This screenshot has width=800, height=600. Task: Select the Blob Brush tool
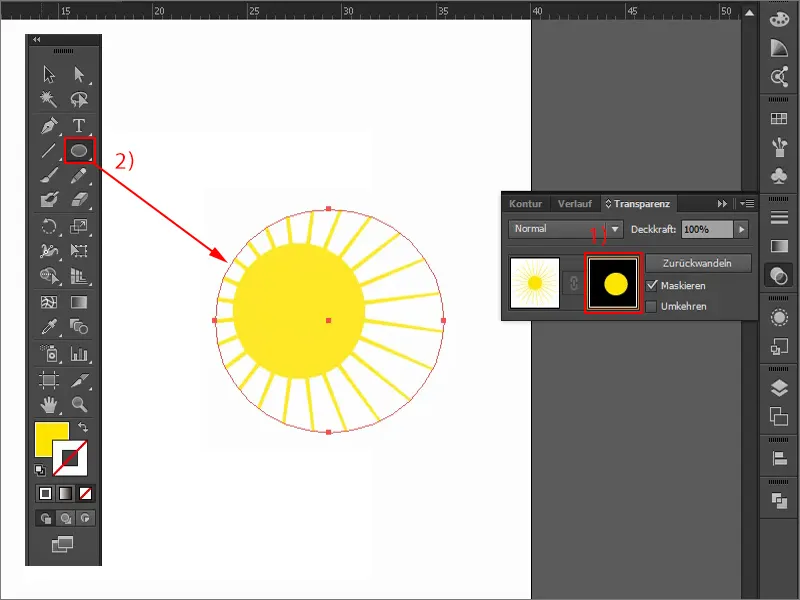click(x=49, y=199)
